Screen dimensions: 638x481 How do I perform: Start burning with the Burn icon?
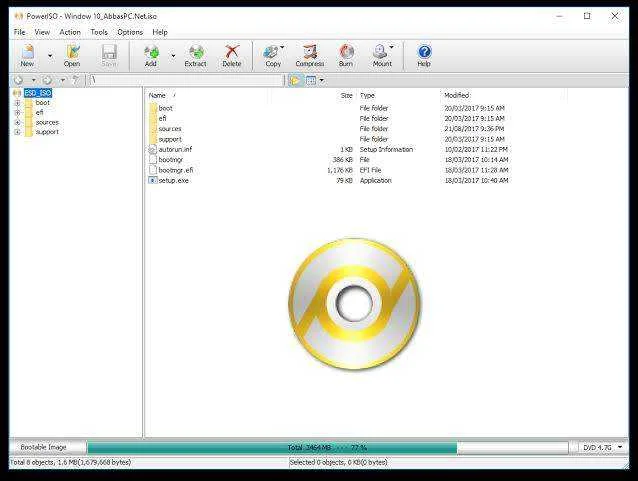click(346, 56)
